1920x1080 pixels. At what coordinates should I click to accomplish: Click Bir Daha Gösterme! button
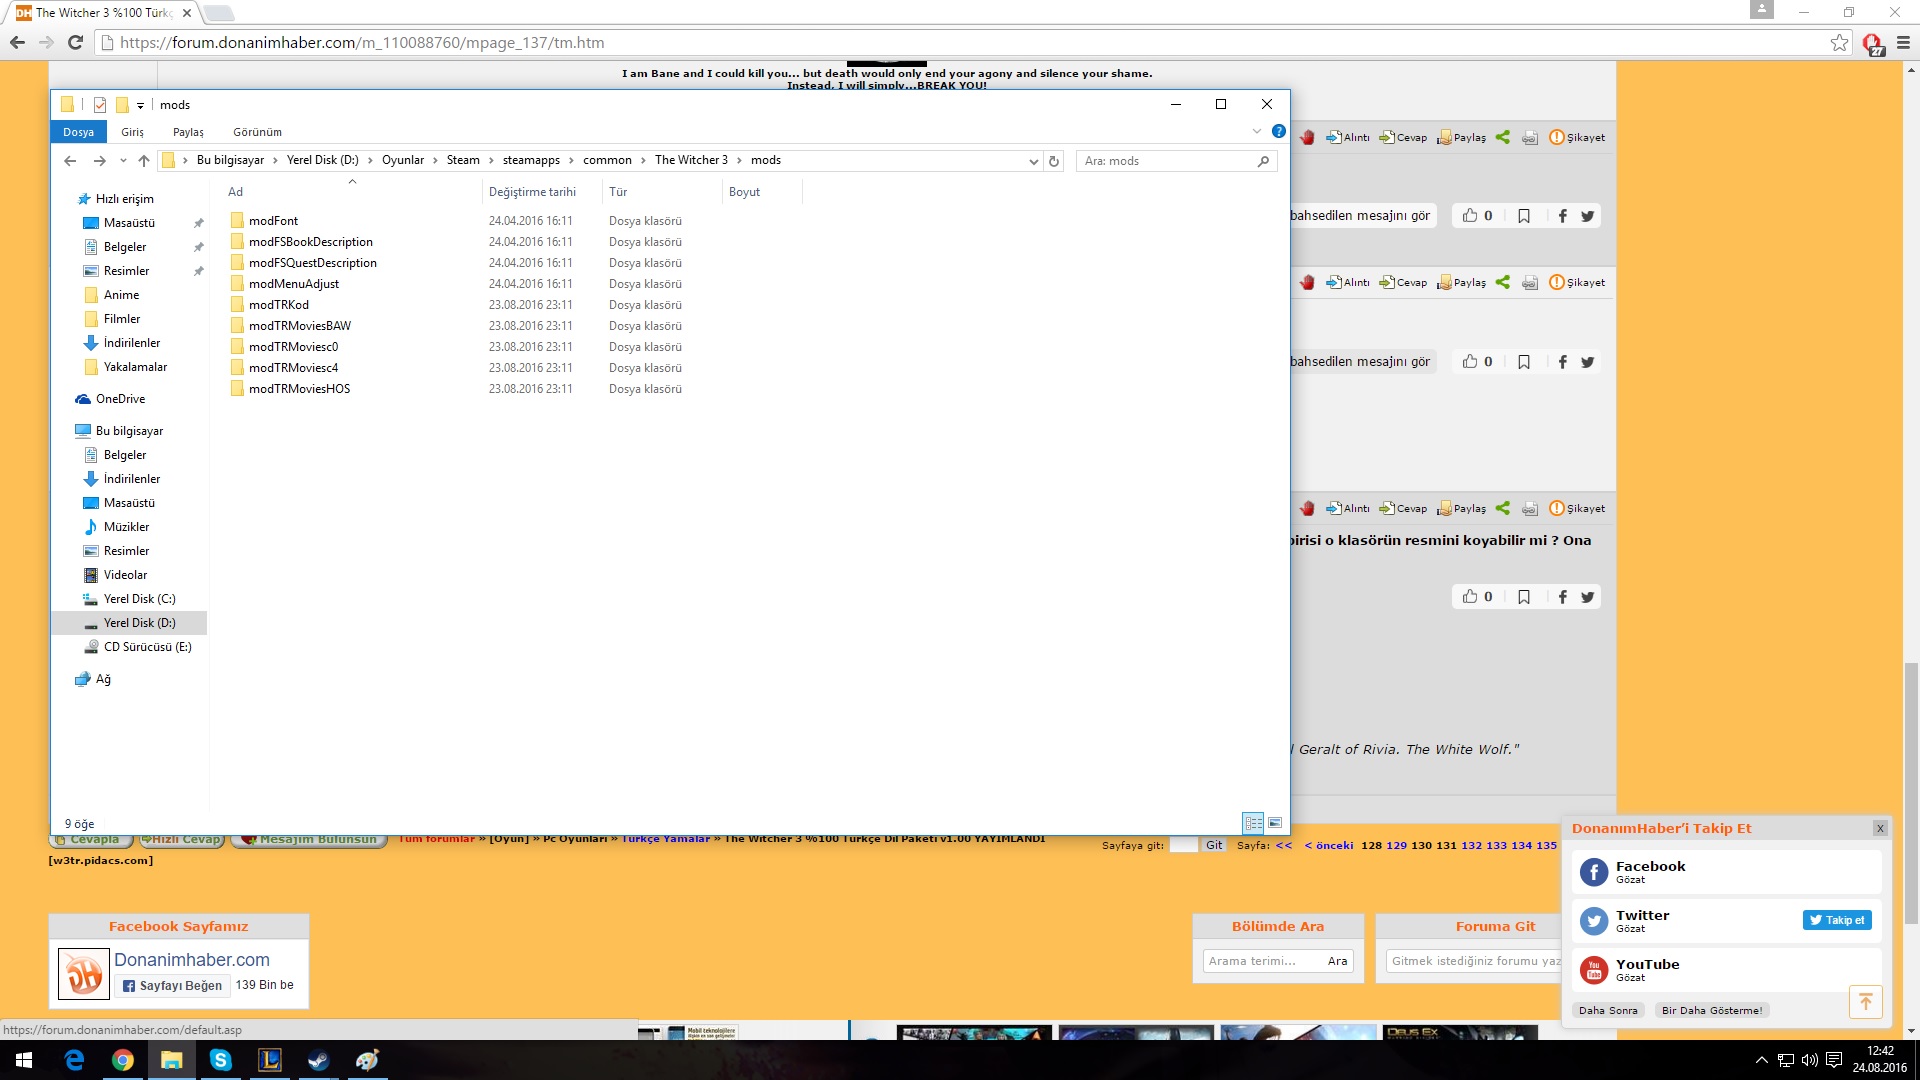point(1712,1010)
